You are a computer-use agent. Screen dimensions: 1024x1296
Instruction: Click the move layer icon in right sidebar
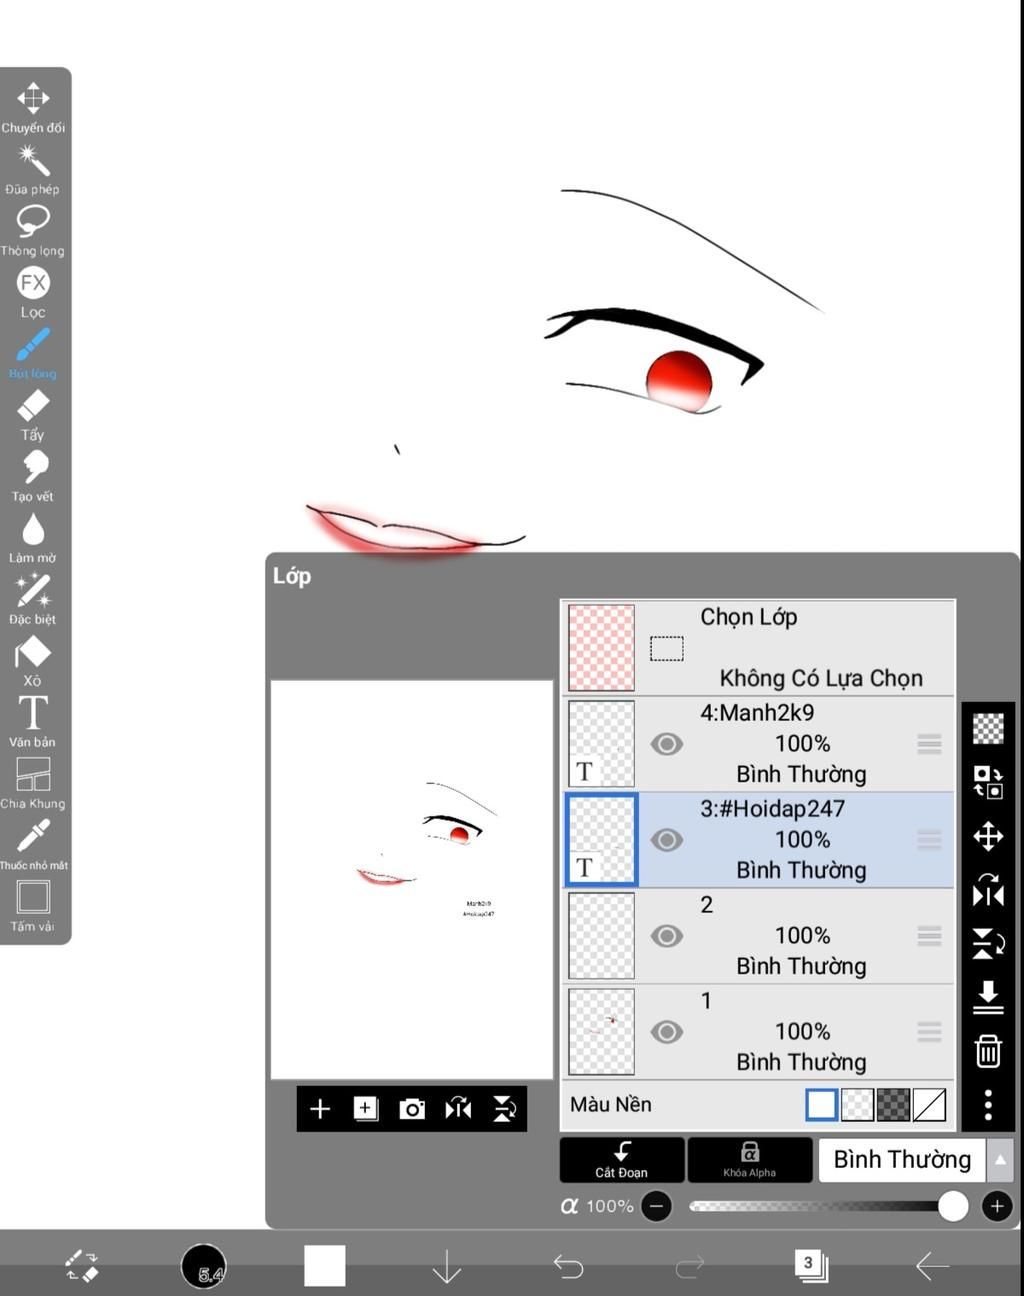tap(988, 836)
